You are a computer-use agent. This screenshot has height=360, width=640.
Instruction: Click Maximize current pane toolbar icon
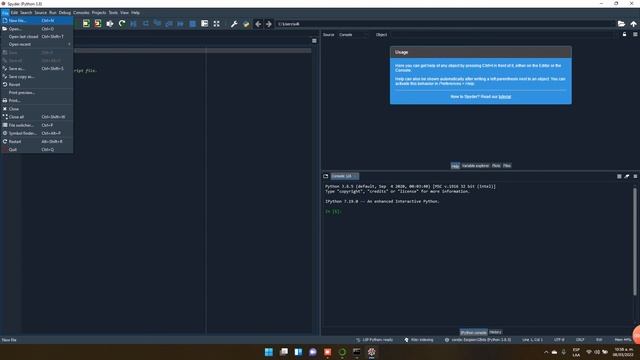tap(204, 24)
